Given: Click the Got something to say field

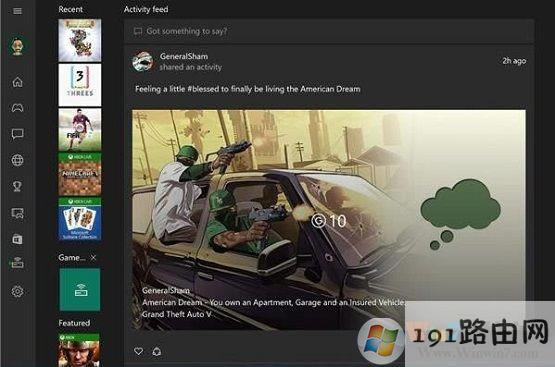Looking at the screenshot, I should [x=328, y=31].
